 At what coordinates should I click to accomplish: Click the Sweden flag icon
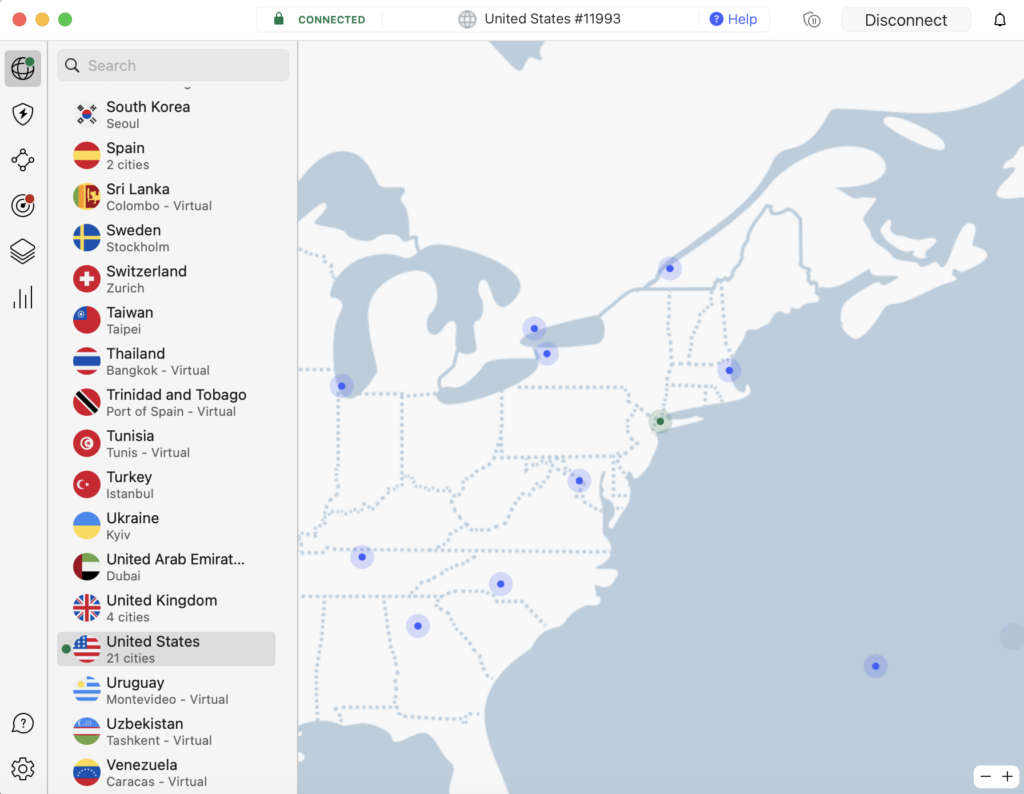[87, 238]
